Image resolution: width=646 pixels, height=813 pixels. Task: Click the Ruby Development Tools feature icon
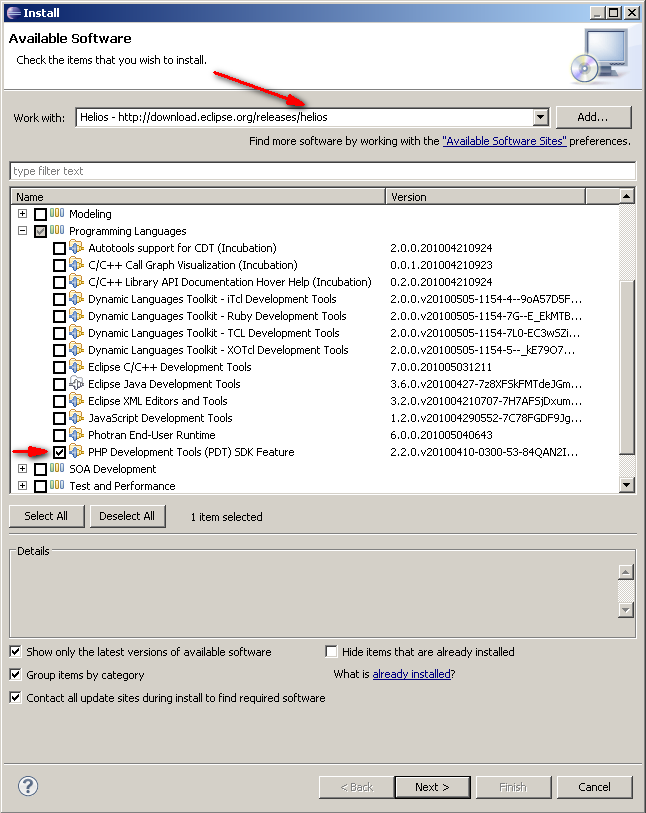[x=76, y=316]
